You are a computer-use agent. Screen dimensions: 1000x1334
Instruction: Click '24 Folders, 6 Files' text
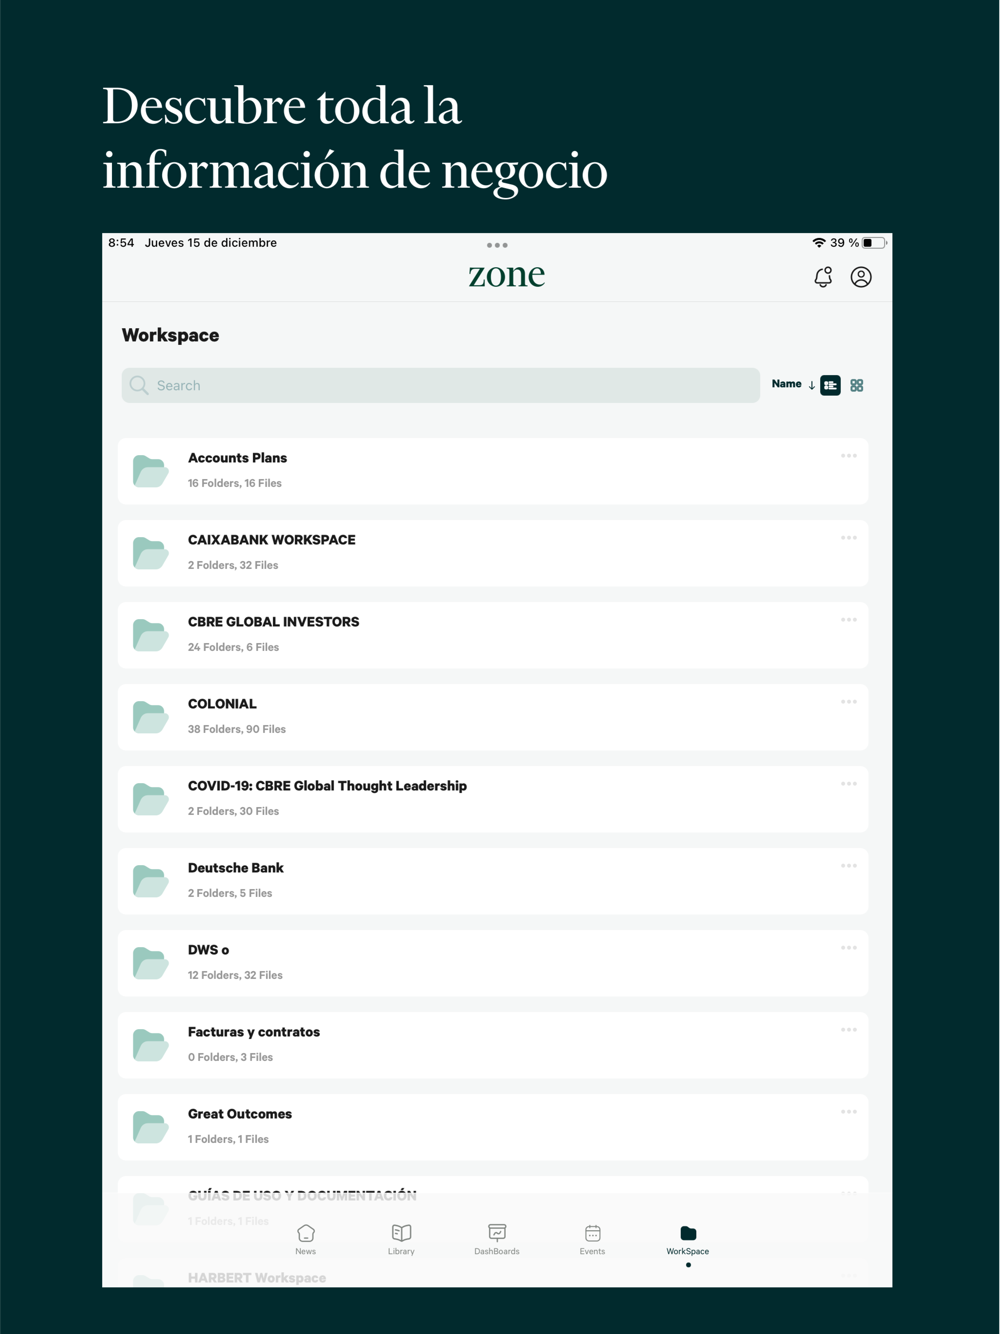(233, 647)
